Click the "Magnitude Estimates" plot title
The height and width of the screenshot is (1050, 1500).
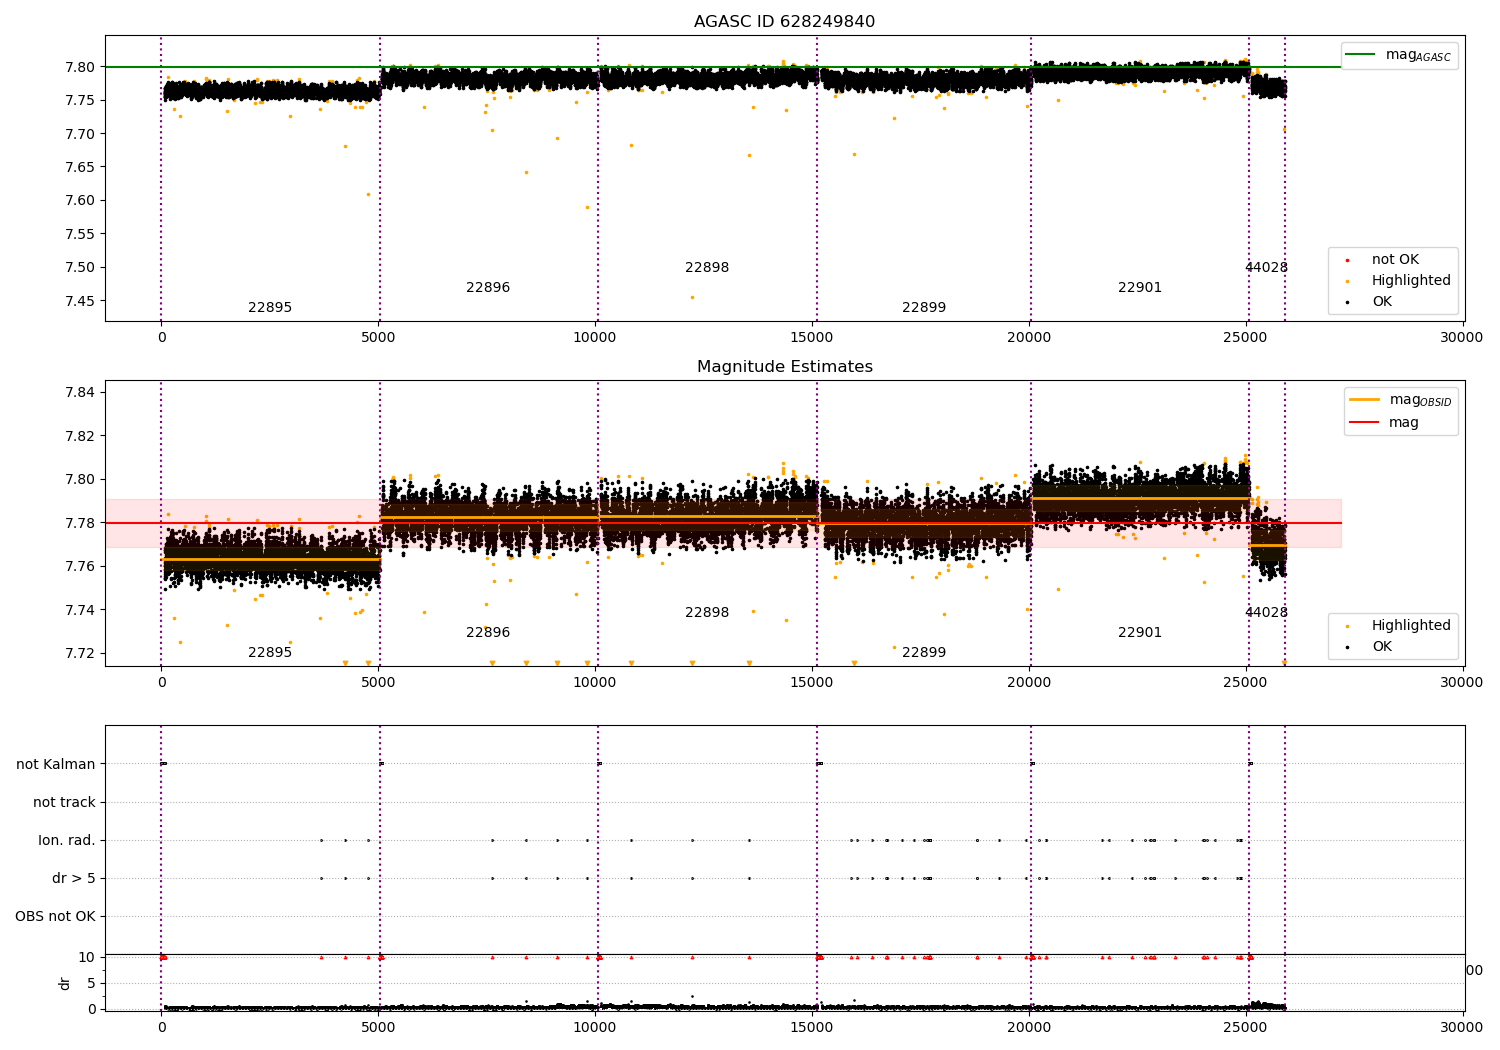[784, 367]
